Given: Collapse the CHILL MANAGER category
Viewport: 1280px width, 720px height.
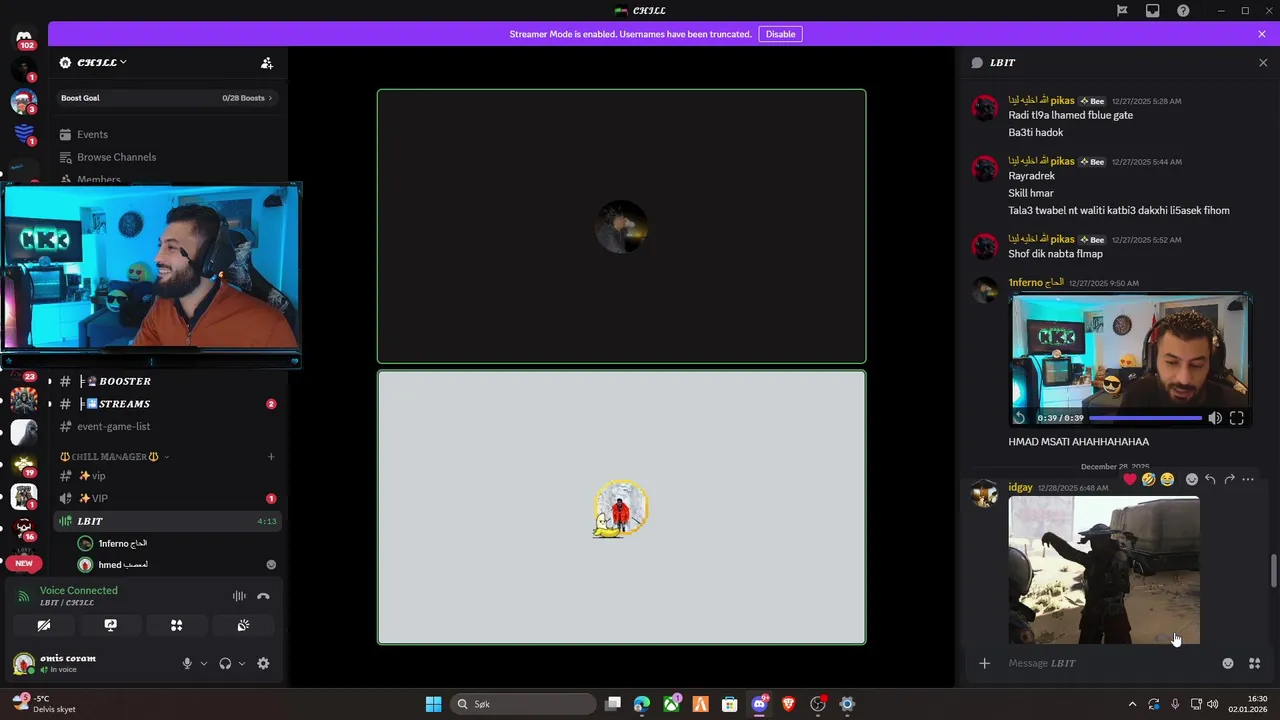Looking at the screenshot, I should [114, 457].
